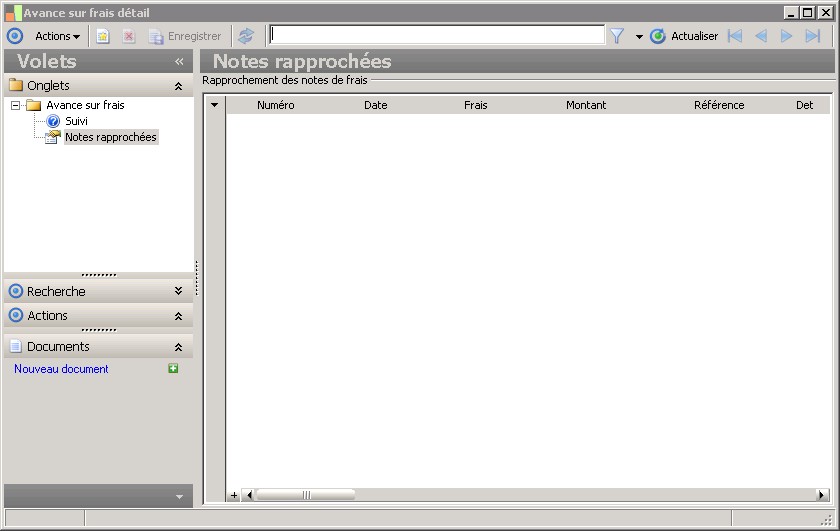Open the Suivi tree item
The width and height of the screenshot is (840, 531).
pyautogui.click(x=76, y=121)
